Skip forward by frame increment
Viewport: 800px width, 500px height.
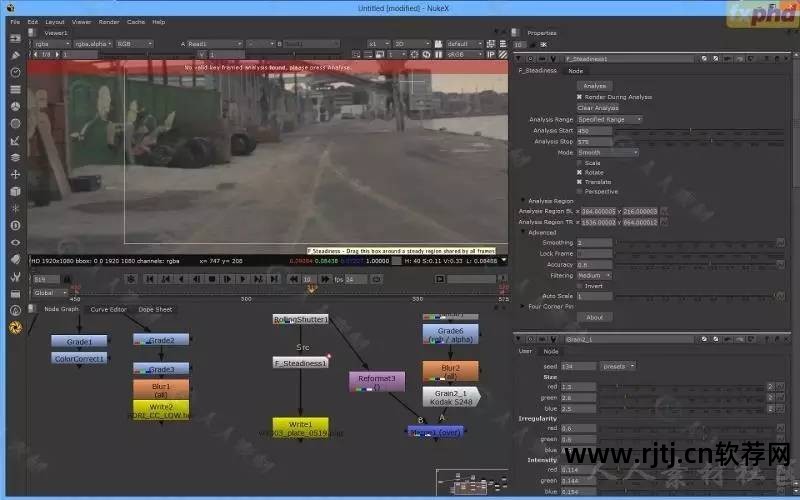[x=325, y=279]
